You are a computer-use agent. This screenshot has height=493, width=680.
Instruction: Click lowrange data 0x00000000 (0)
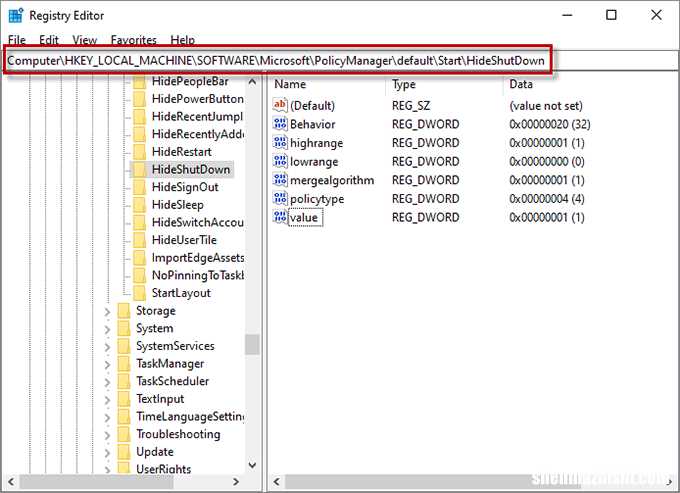547,162
